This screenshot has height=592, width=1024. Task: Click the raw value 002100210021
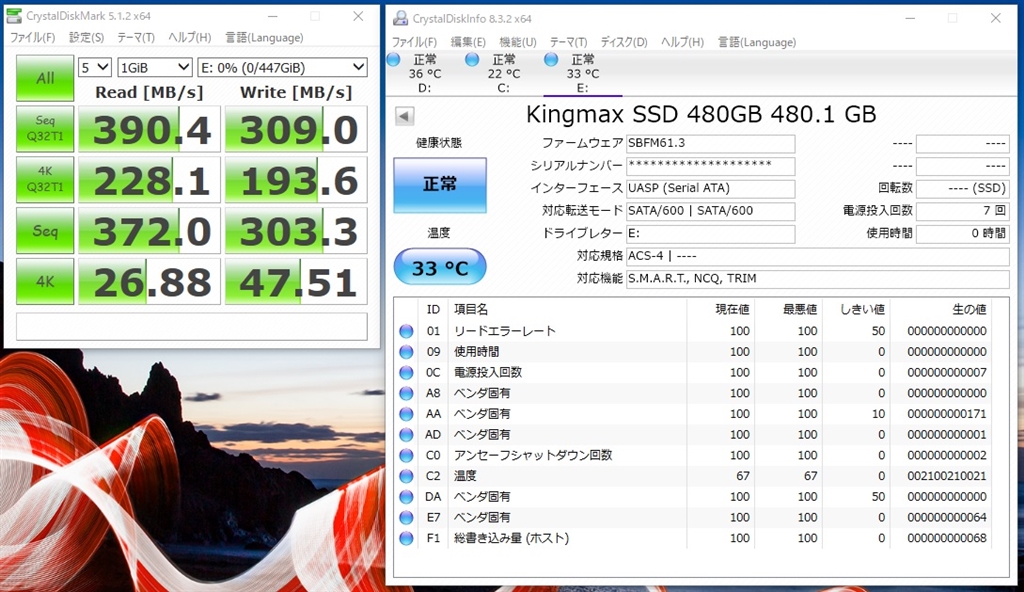coord(947,476)
